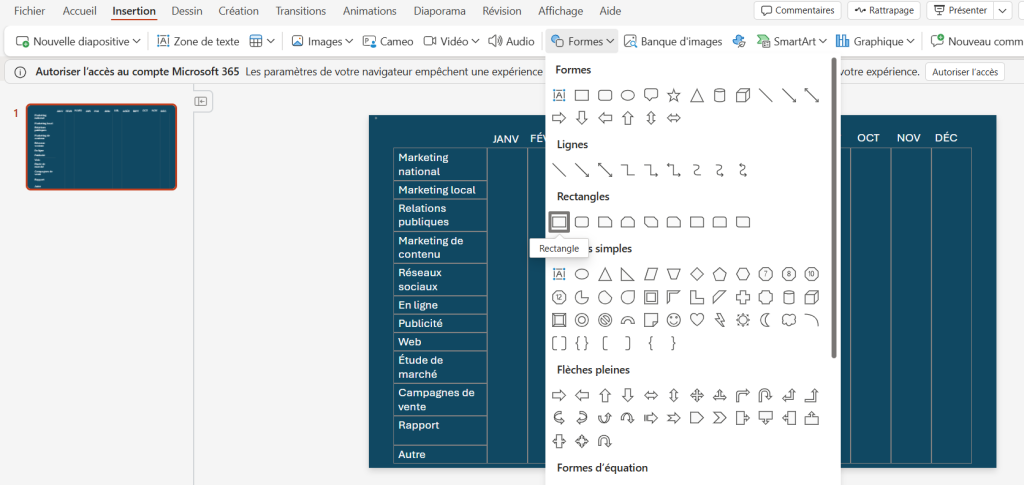The width and height of the screenshot is (1024, 485).
Task: Insert the right-curving U-turn arrow
Action: click(765, 395)
